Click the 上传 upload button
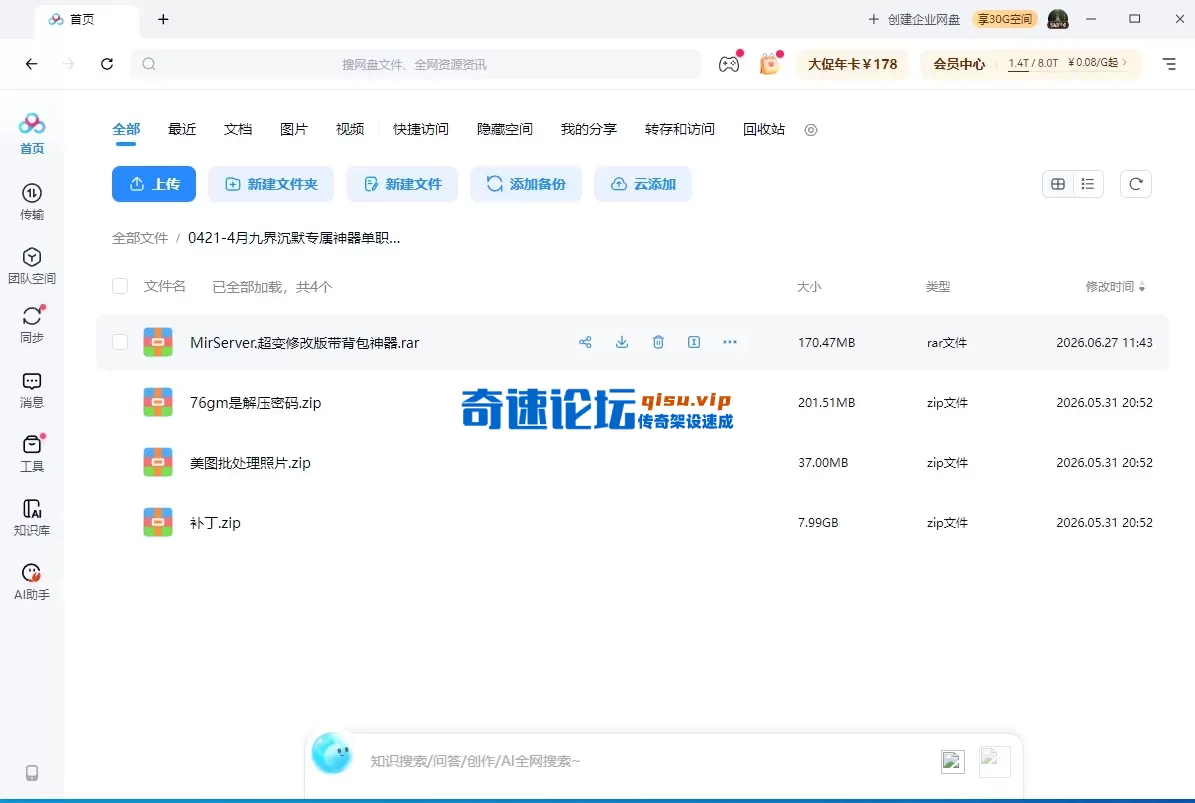Image resolution: width=1195 pixels, height=803 pixels. tap(154, 184)
